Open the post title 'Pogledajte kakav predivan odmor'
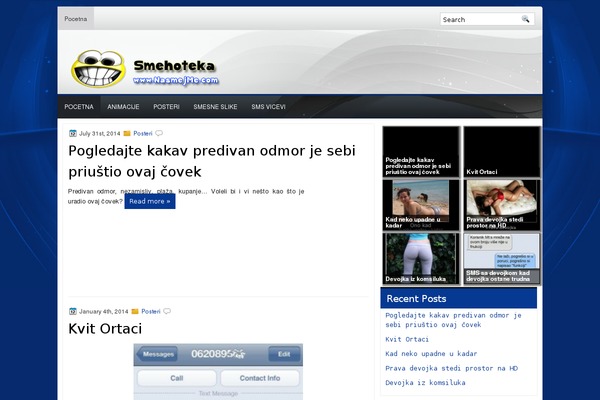This screenshot has height=400, width=600. [212, 161]
